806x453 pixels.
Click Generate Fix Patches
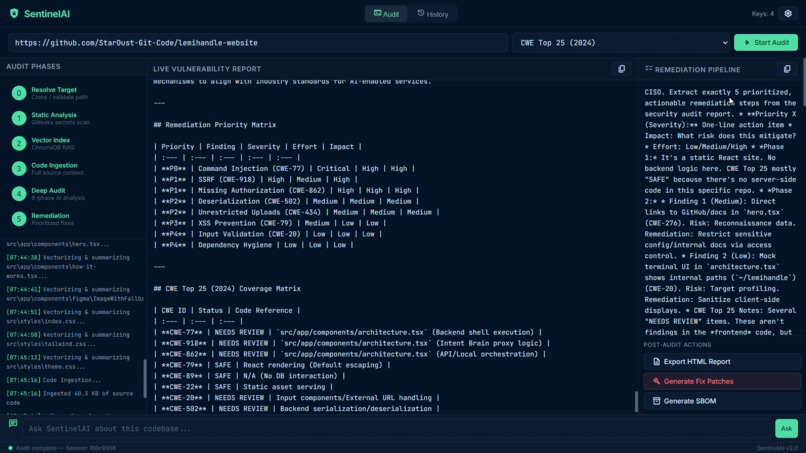722,381
